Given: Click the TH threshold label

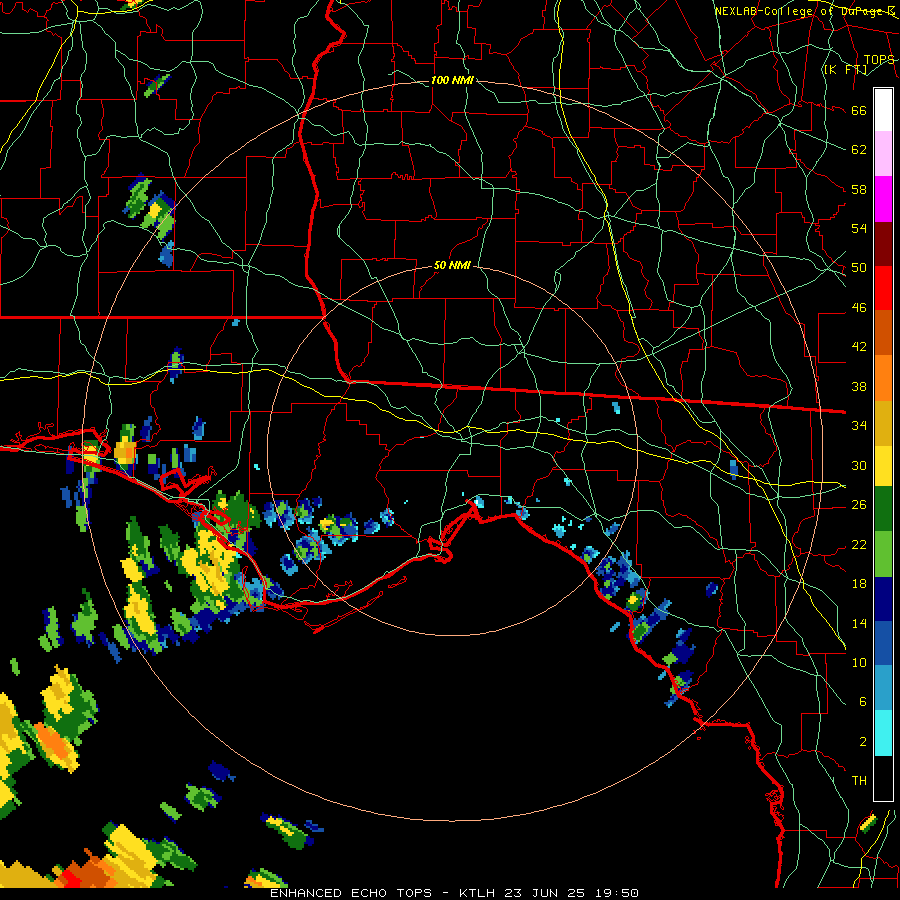Looking at the screenshot, I should 859,780.
